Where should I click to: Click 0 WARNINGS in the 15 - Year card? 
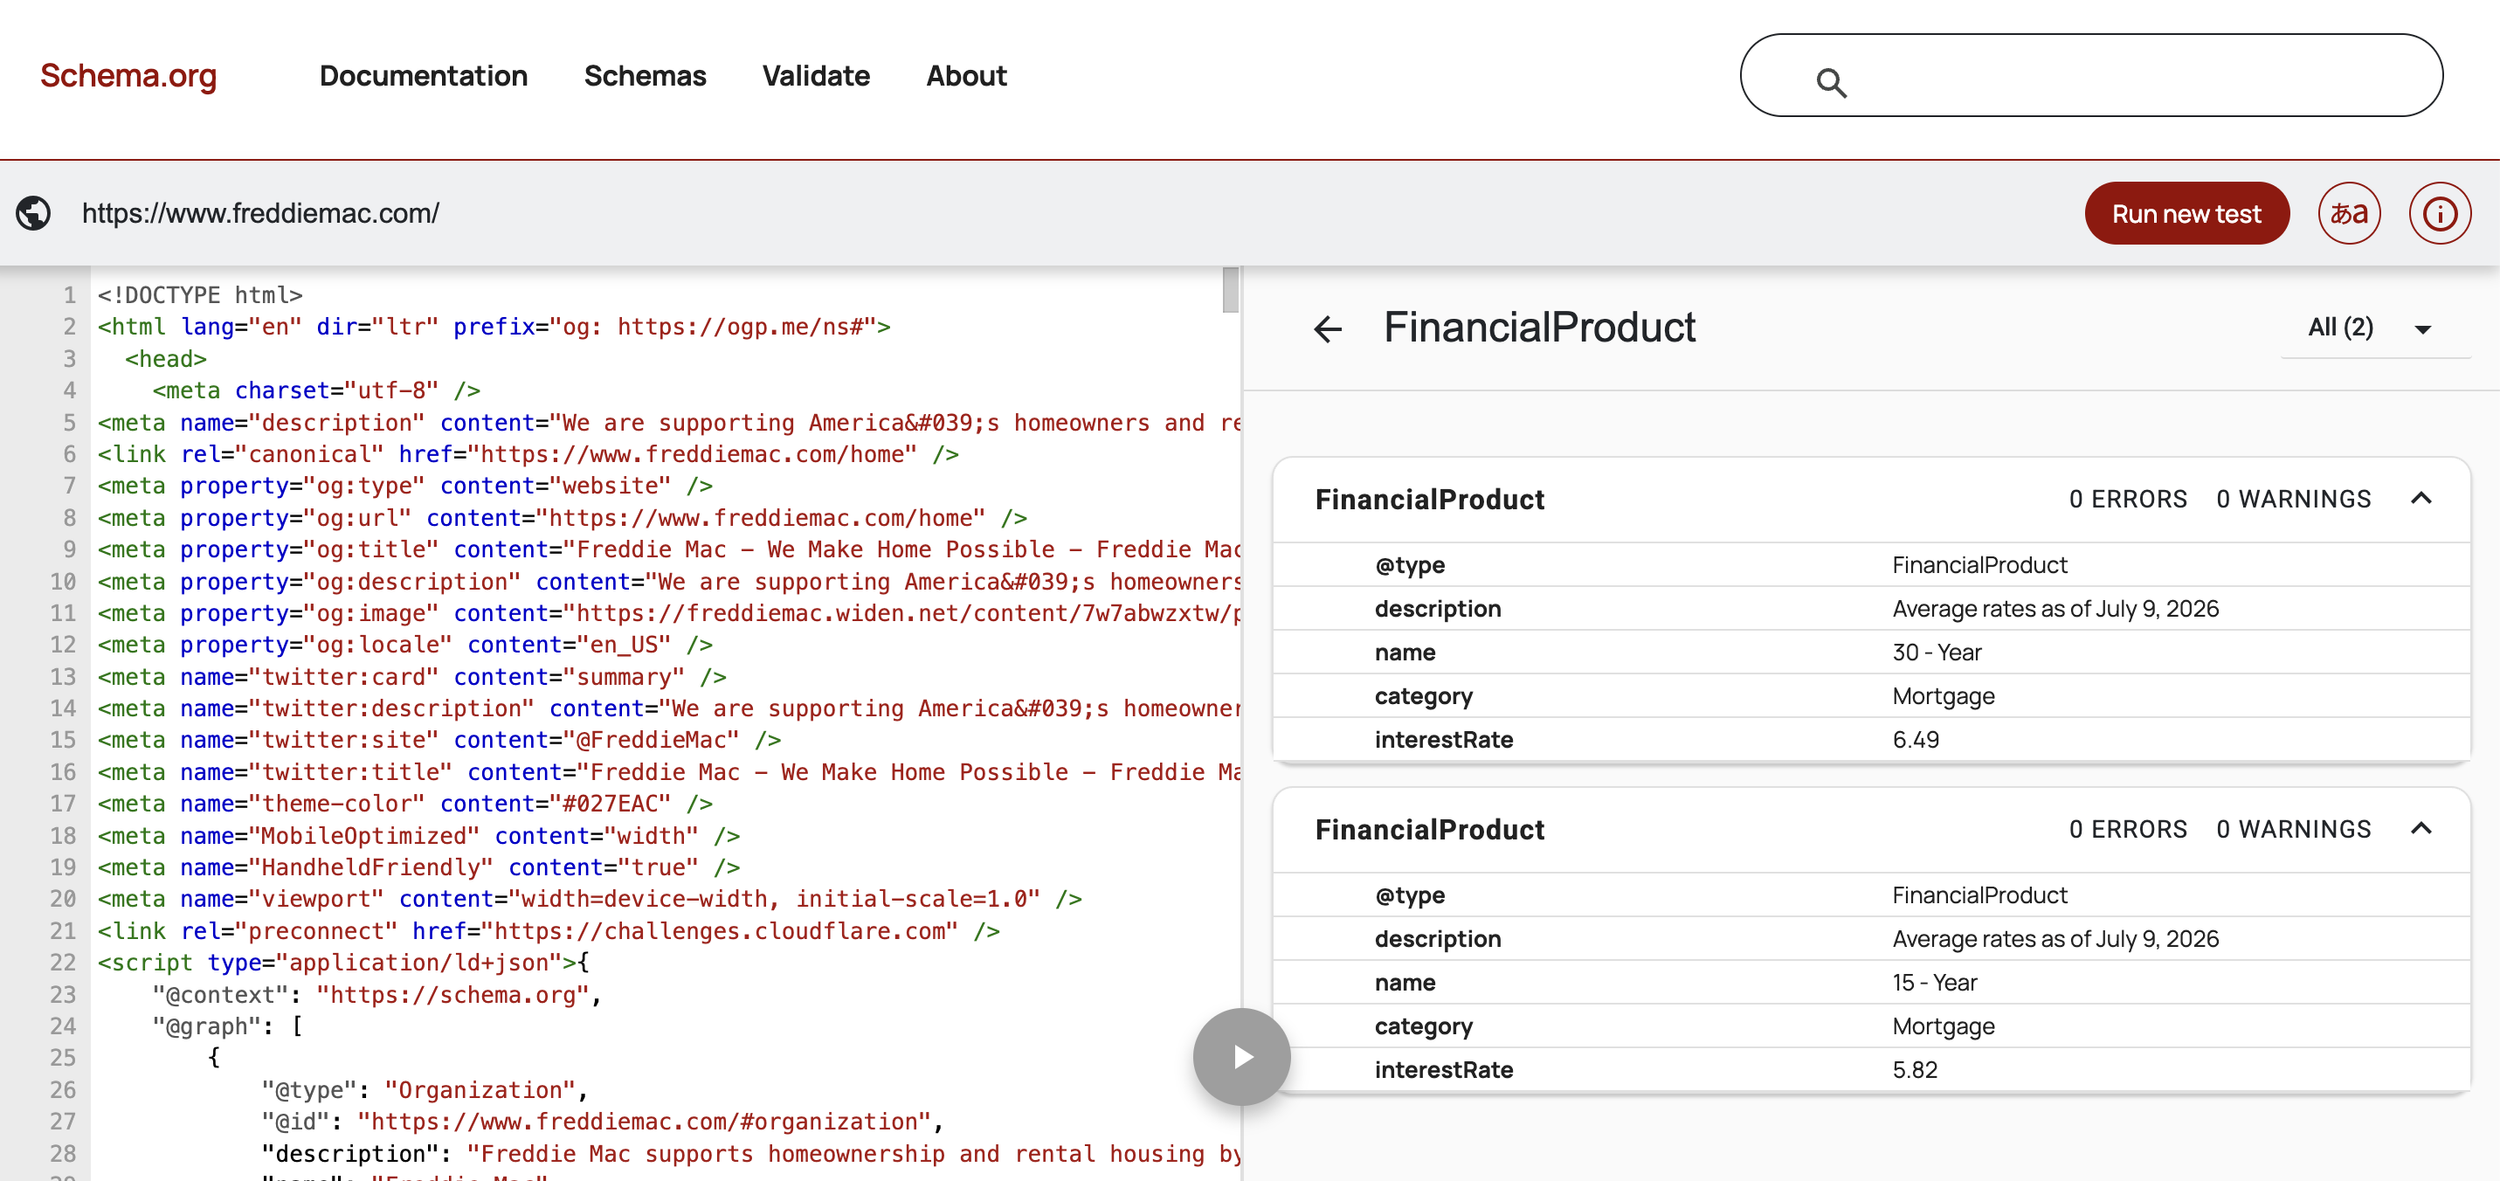tap(2293, 829)
